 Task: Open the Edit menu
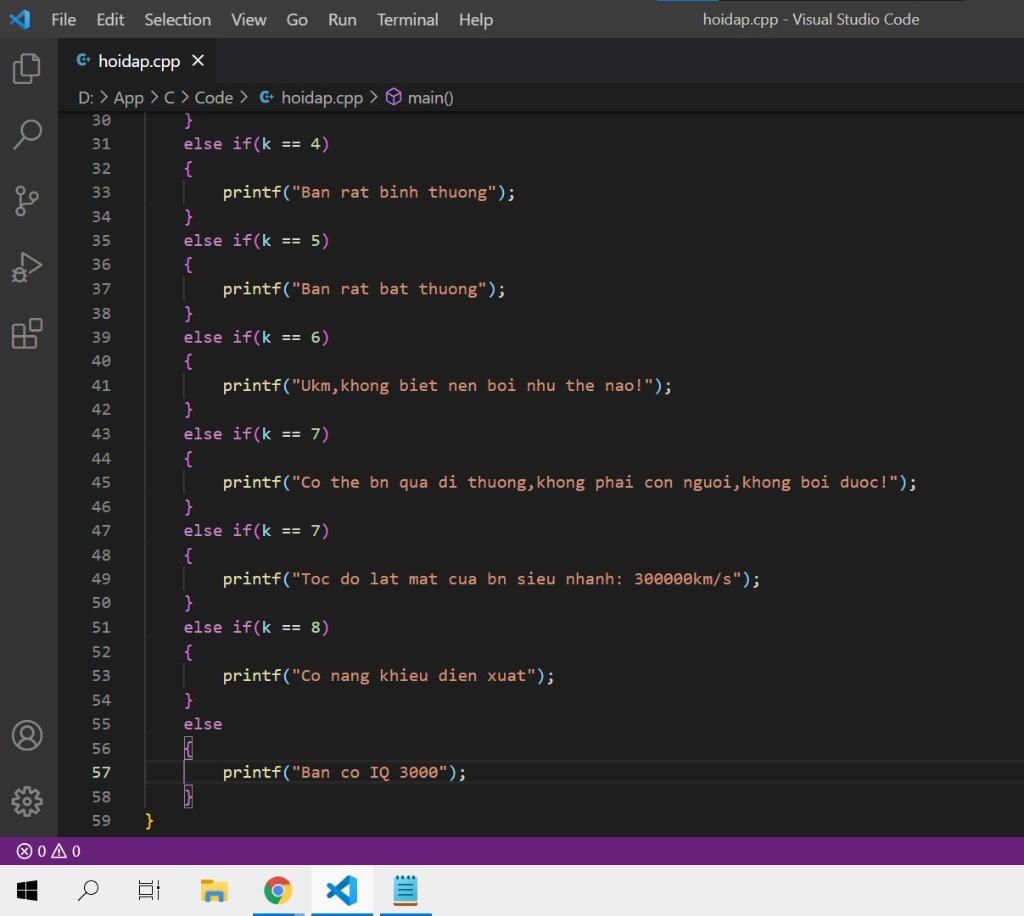[x=110, y=20]
